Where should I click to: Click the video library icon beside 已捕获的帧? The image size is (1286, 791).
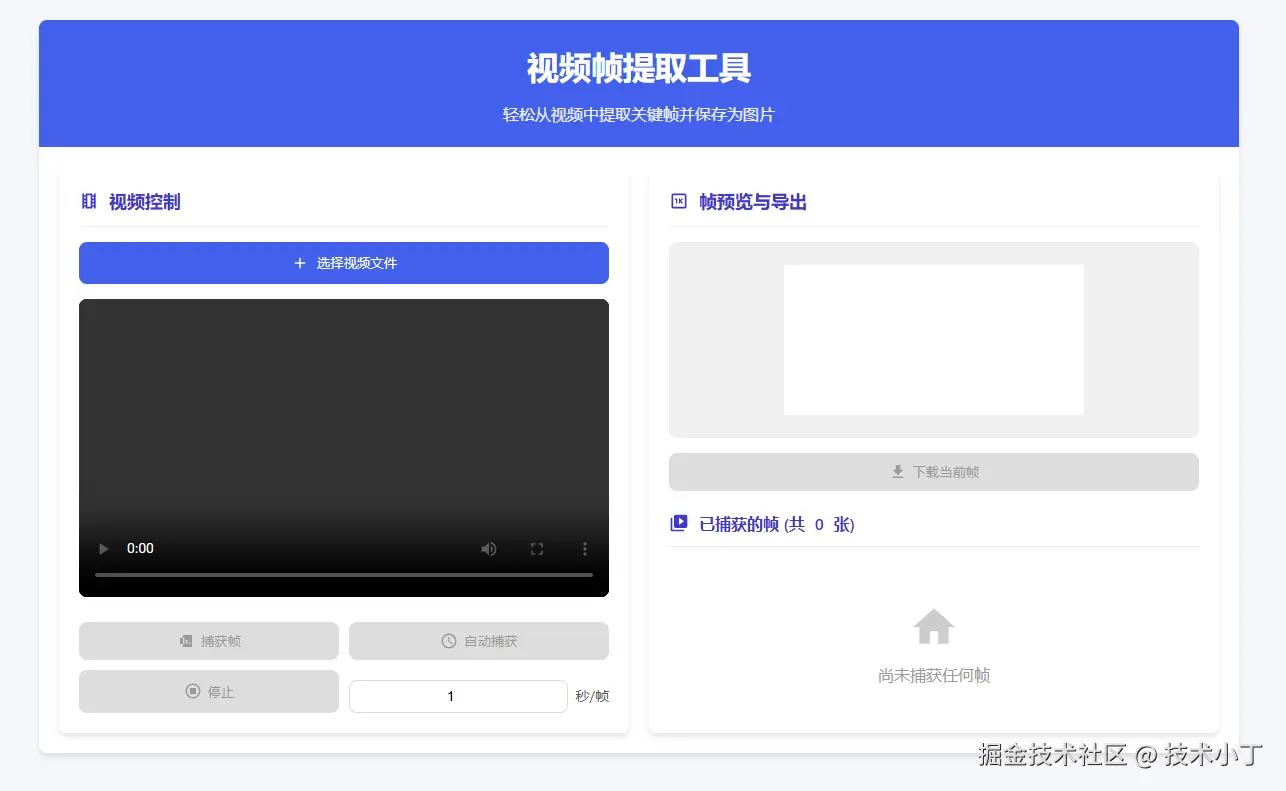tap(679, 523)
